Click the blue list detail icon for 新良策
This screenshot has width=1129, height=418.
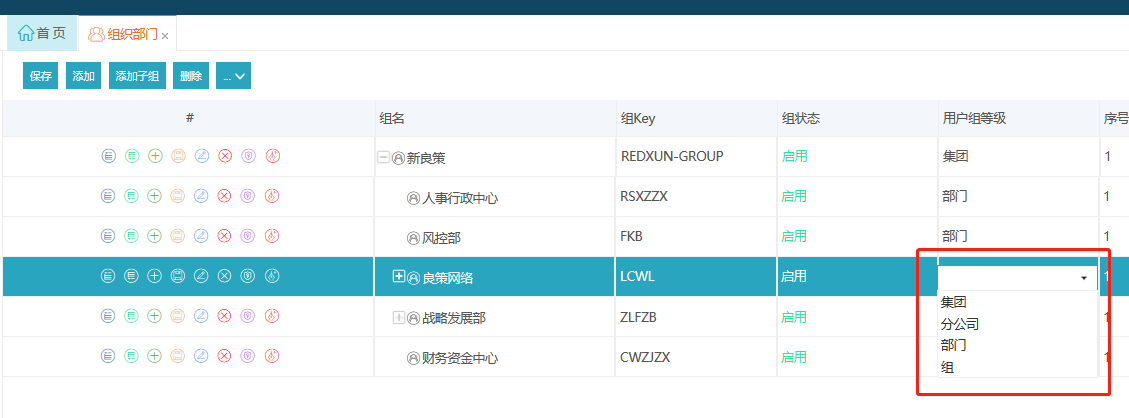pyautogui.click(x=108, y=155)
